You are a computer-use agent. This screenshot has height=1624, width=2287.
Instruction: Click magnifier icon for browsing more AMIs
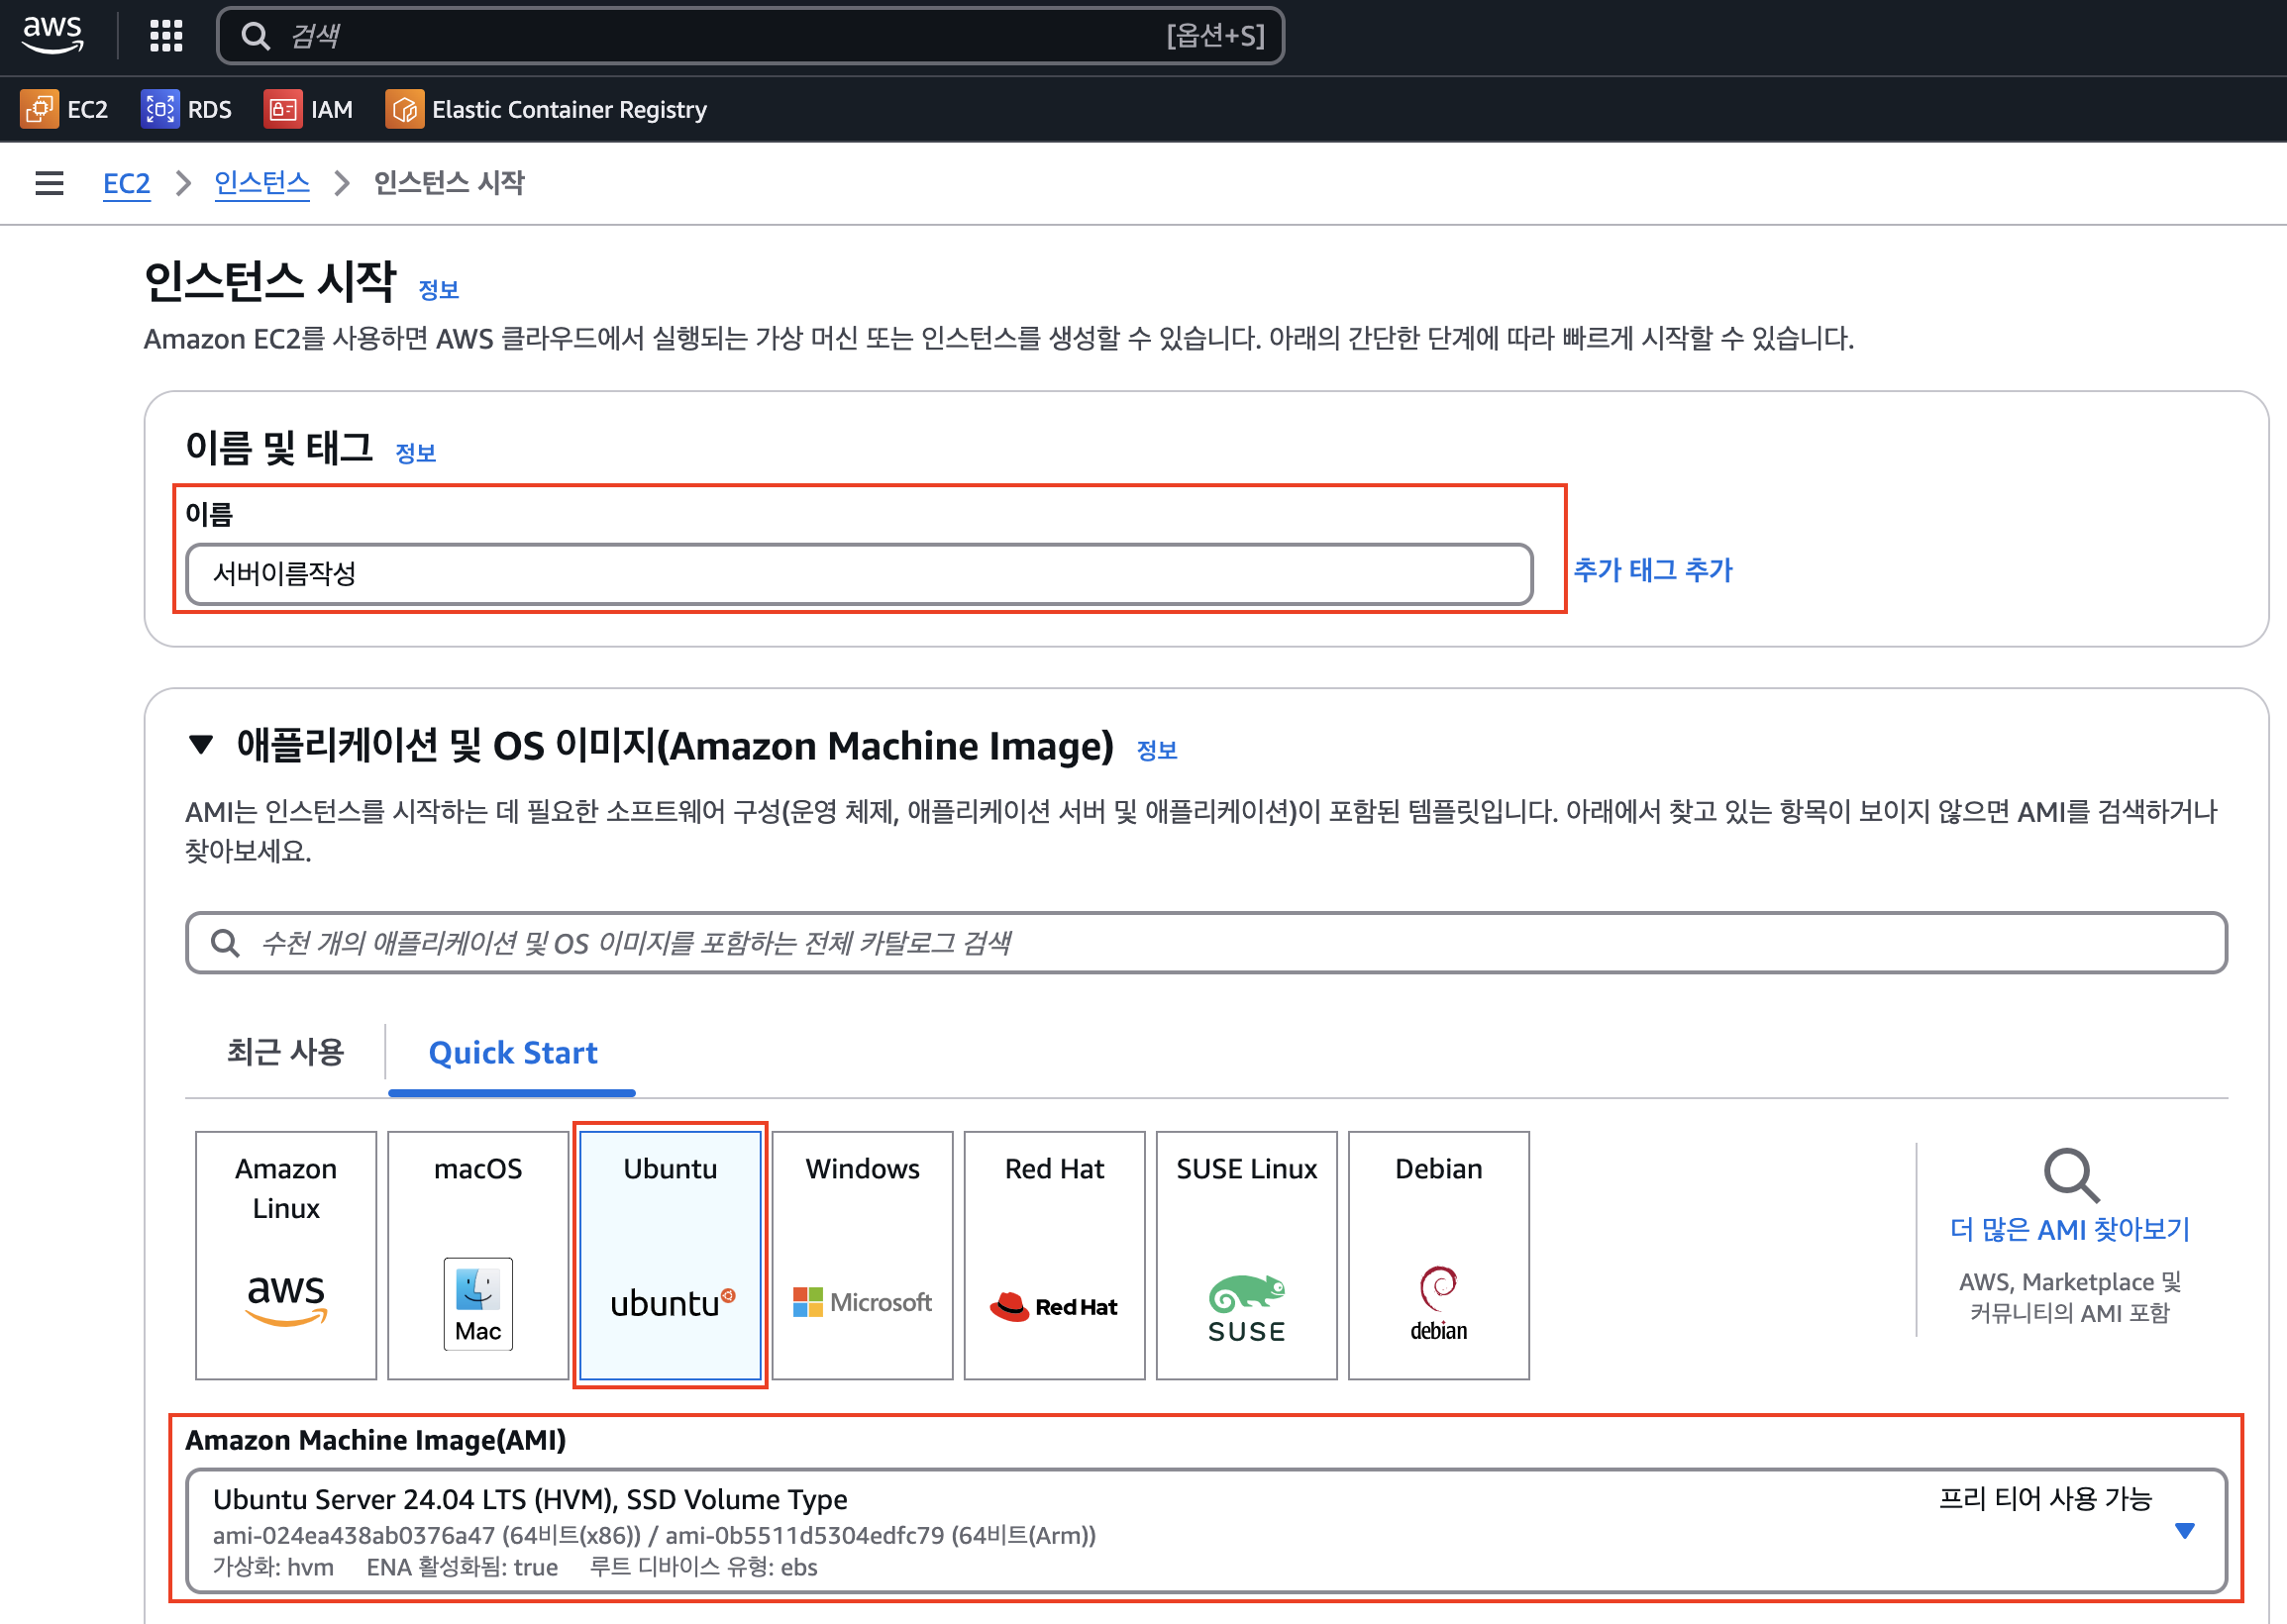[x=2070, y=1174]
